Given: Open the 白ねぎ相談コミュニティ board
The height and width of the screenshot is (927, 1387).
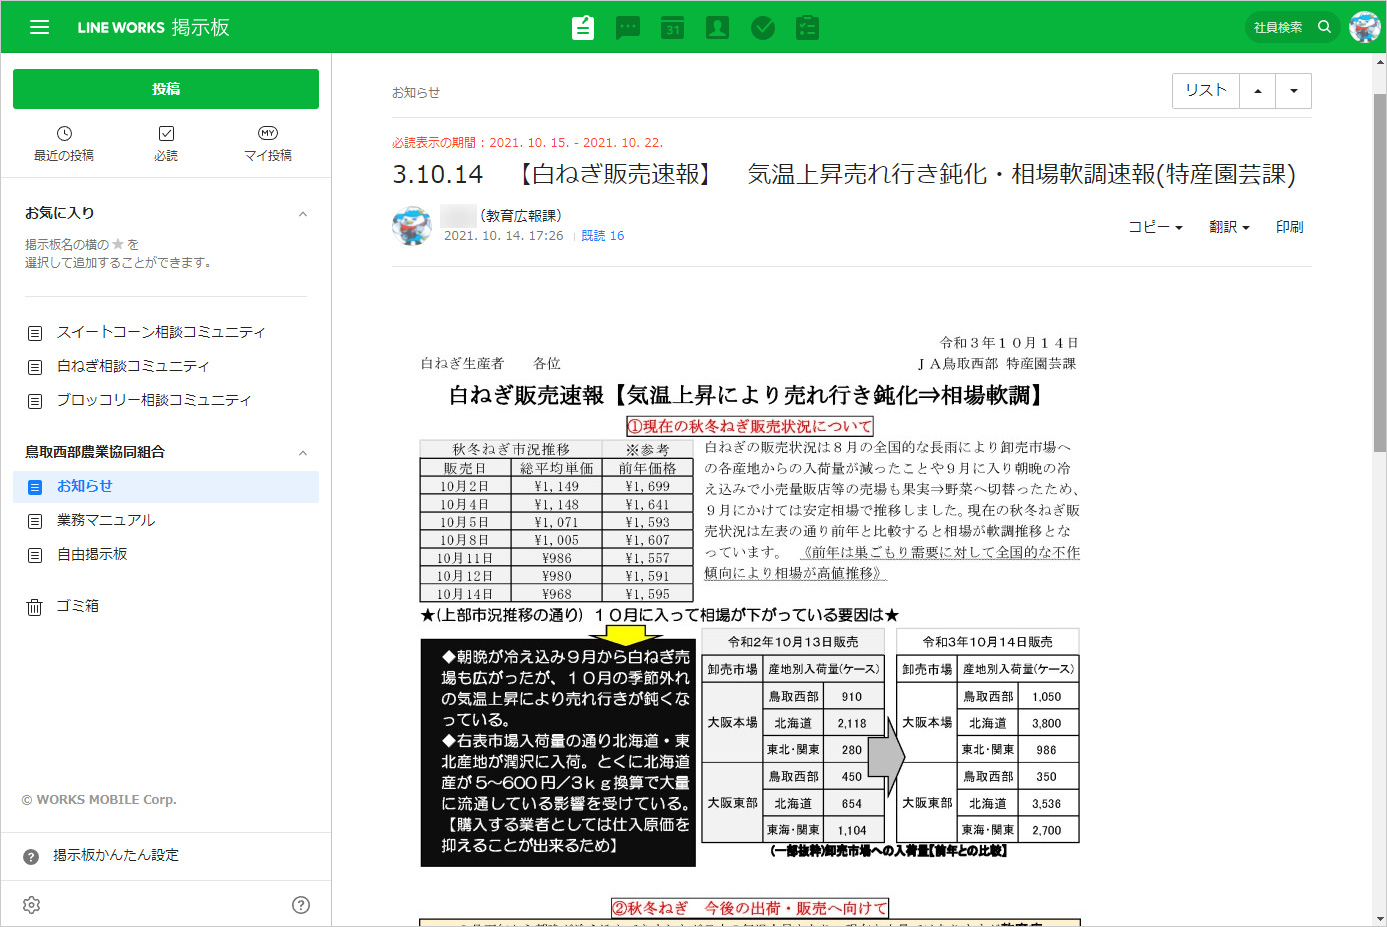Looking at the screenshot, I should [133, 366].
